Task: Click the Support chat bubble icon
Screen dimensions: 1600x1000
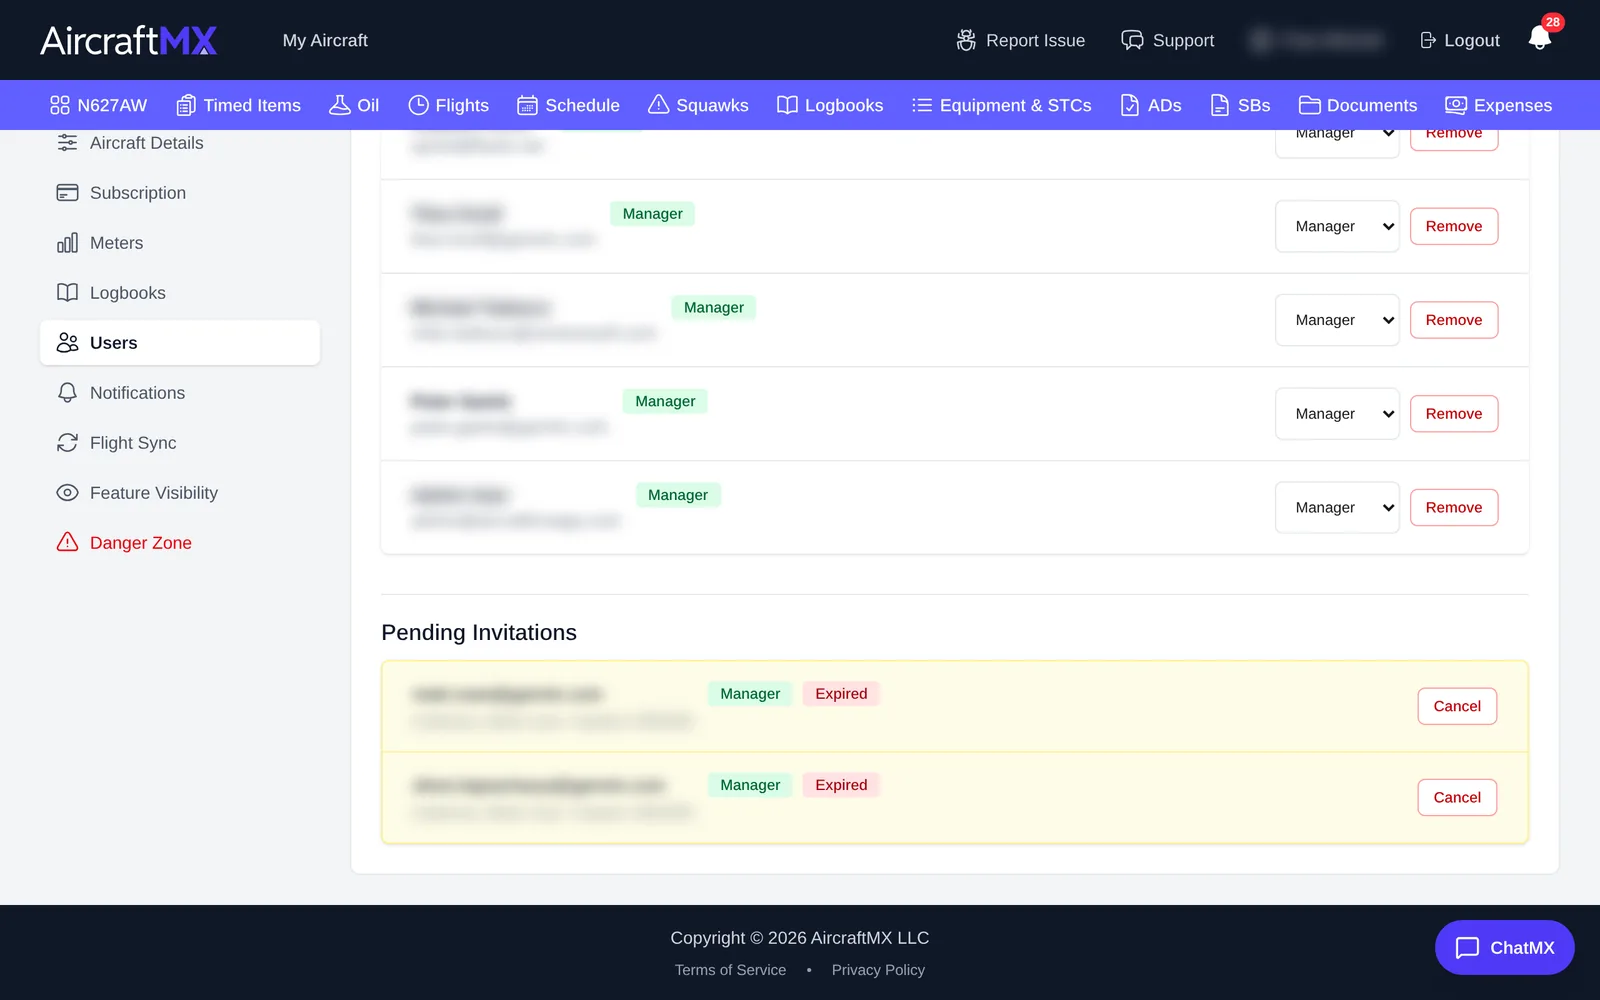Action: coord(1132,40)
